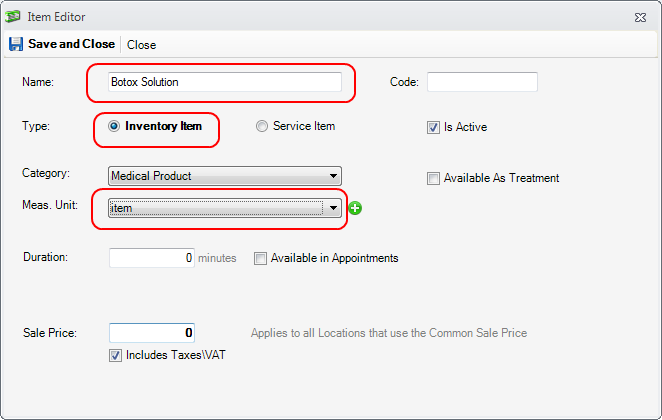The width and height of the screenshot is (662, 420).
Task: Click the Item Editor title bar icon
Action: [14, 17]
